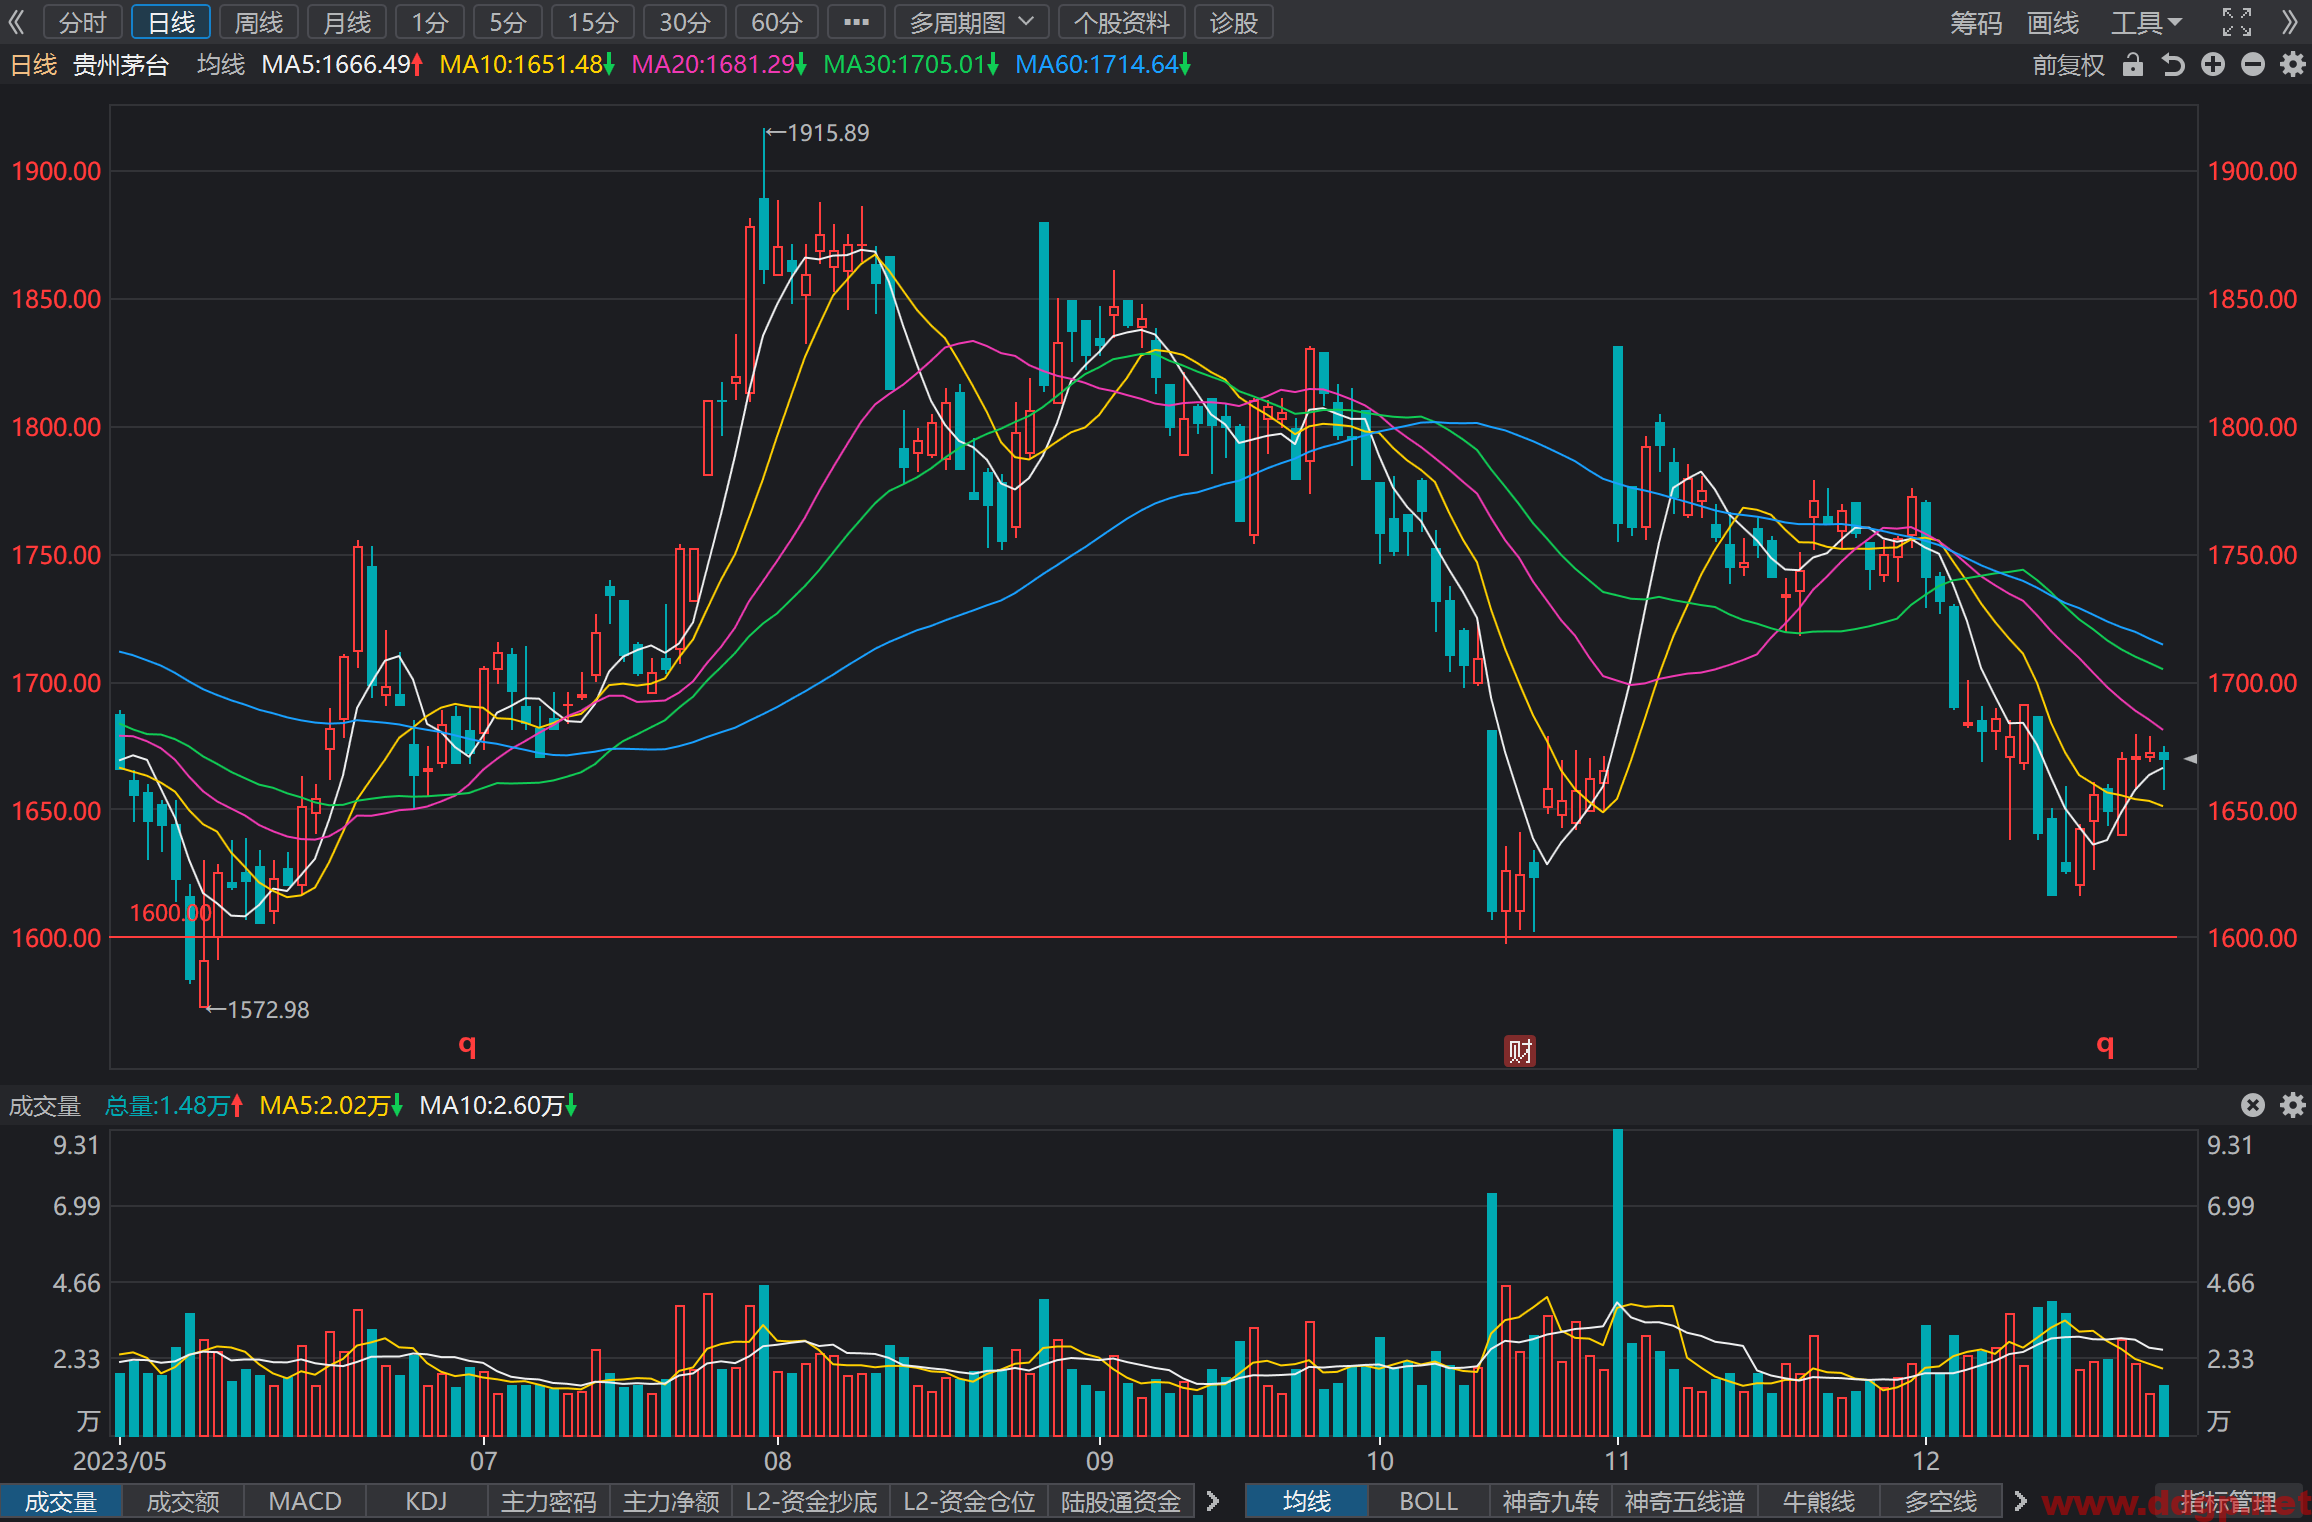Zoom in chart with plus circle icon
This screenshot has height=1522, width=2312.
point(2213,65)
